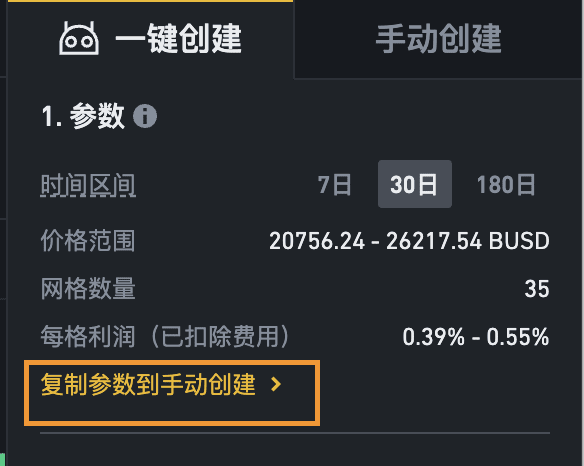Click the 0.39% - 0.55% profit value

(476, 337)
